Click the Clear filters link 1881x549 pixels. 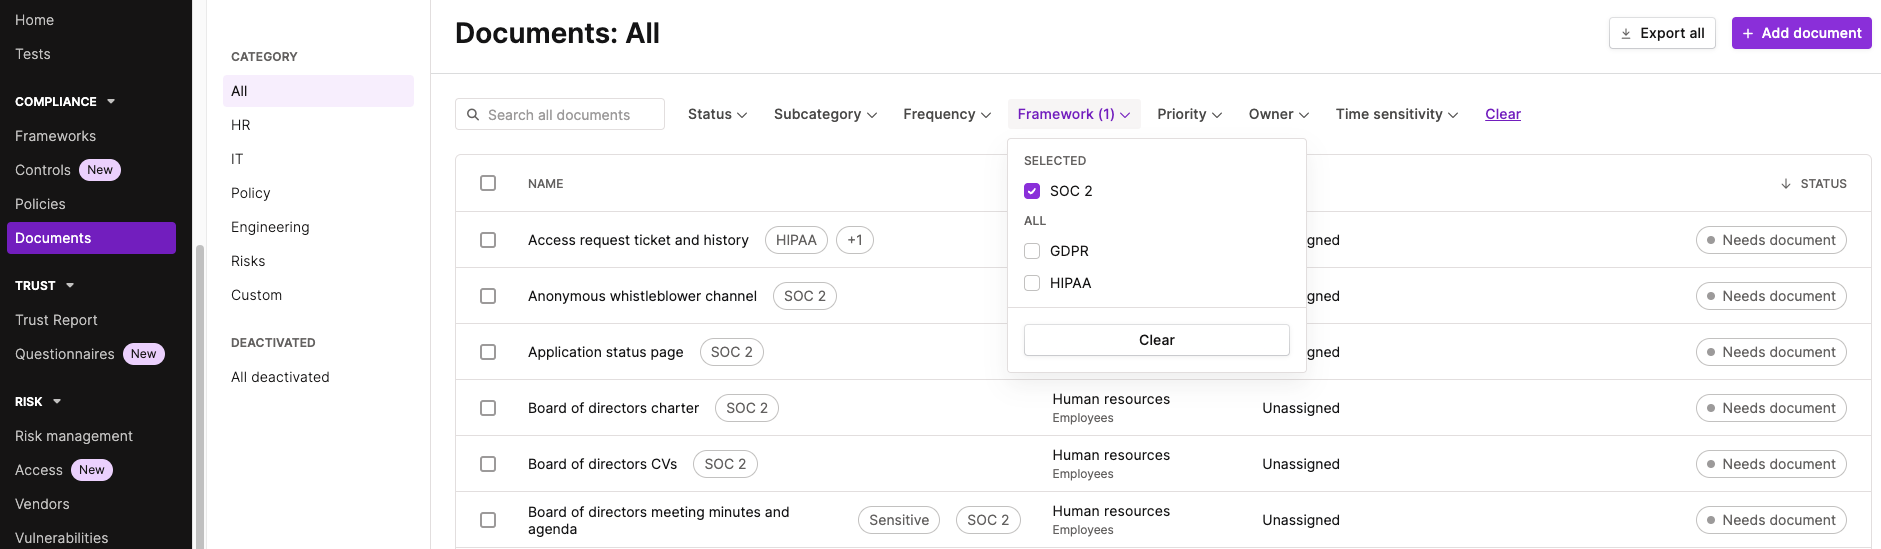(1503, 114)
